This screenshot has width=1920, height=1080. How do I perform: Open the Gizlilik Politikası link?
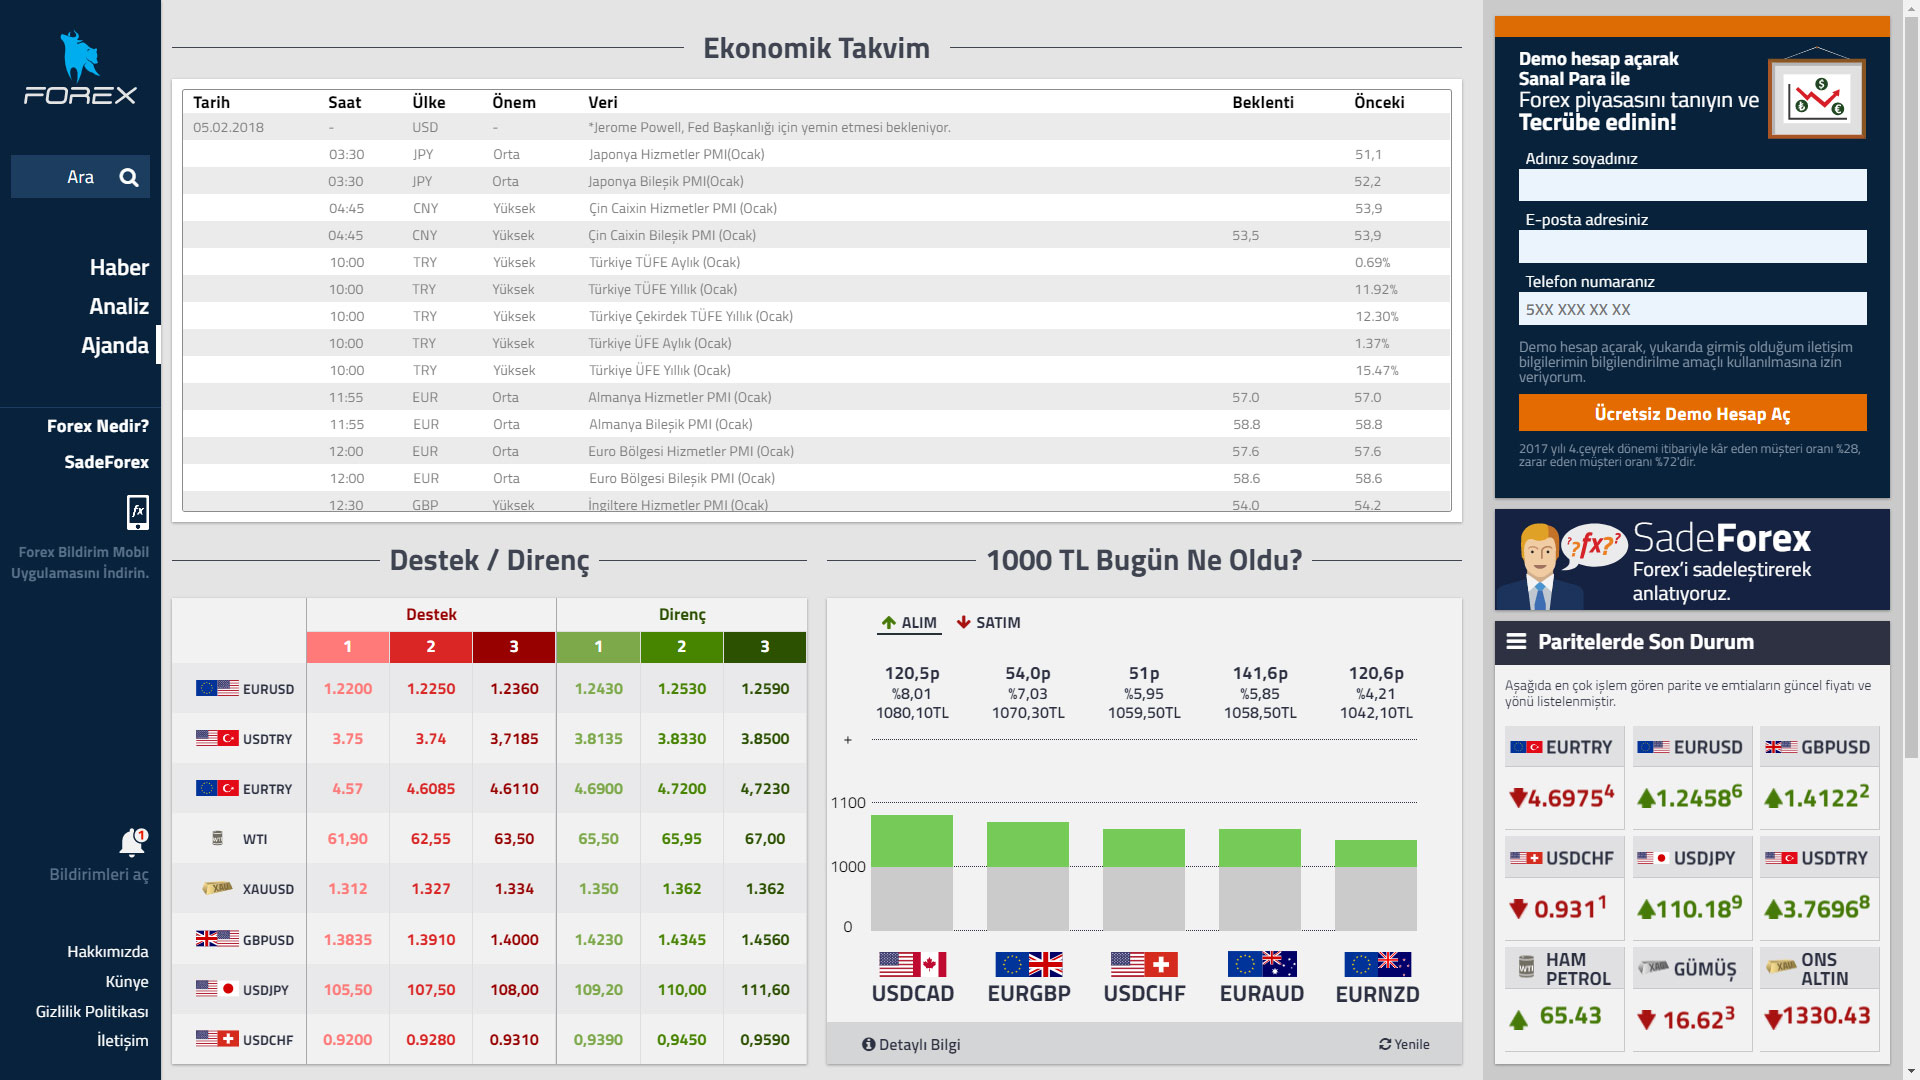[x=92, y=1012]
